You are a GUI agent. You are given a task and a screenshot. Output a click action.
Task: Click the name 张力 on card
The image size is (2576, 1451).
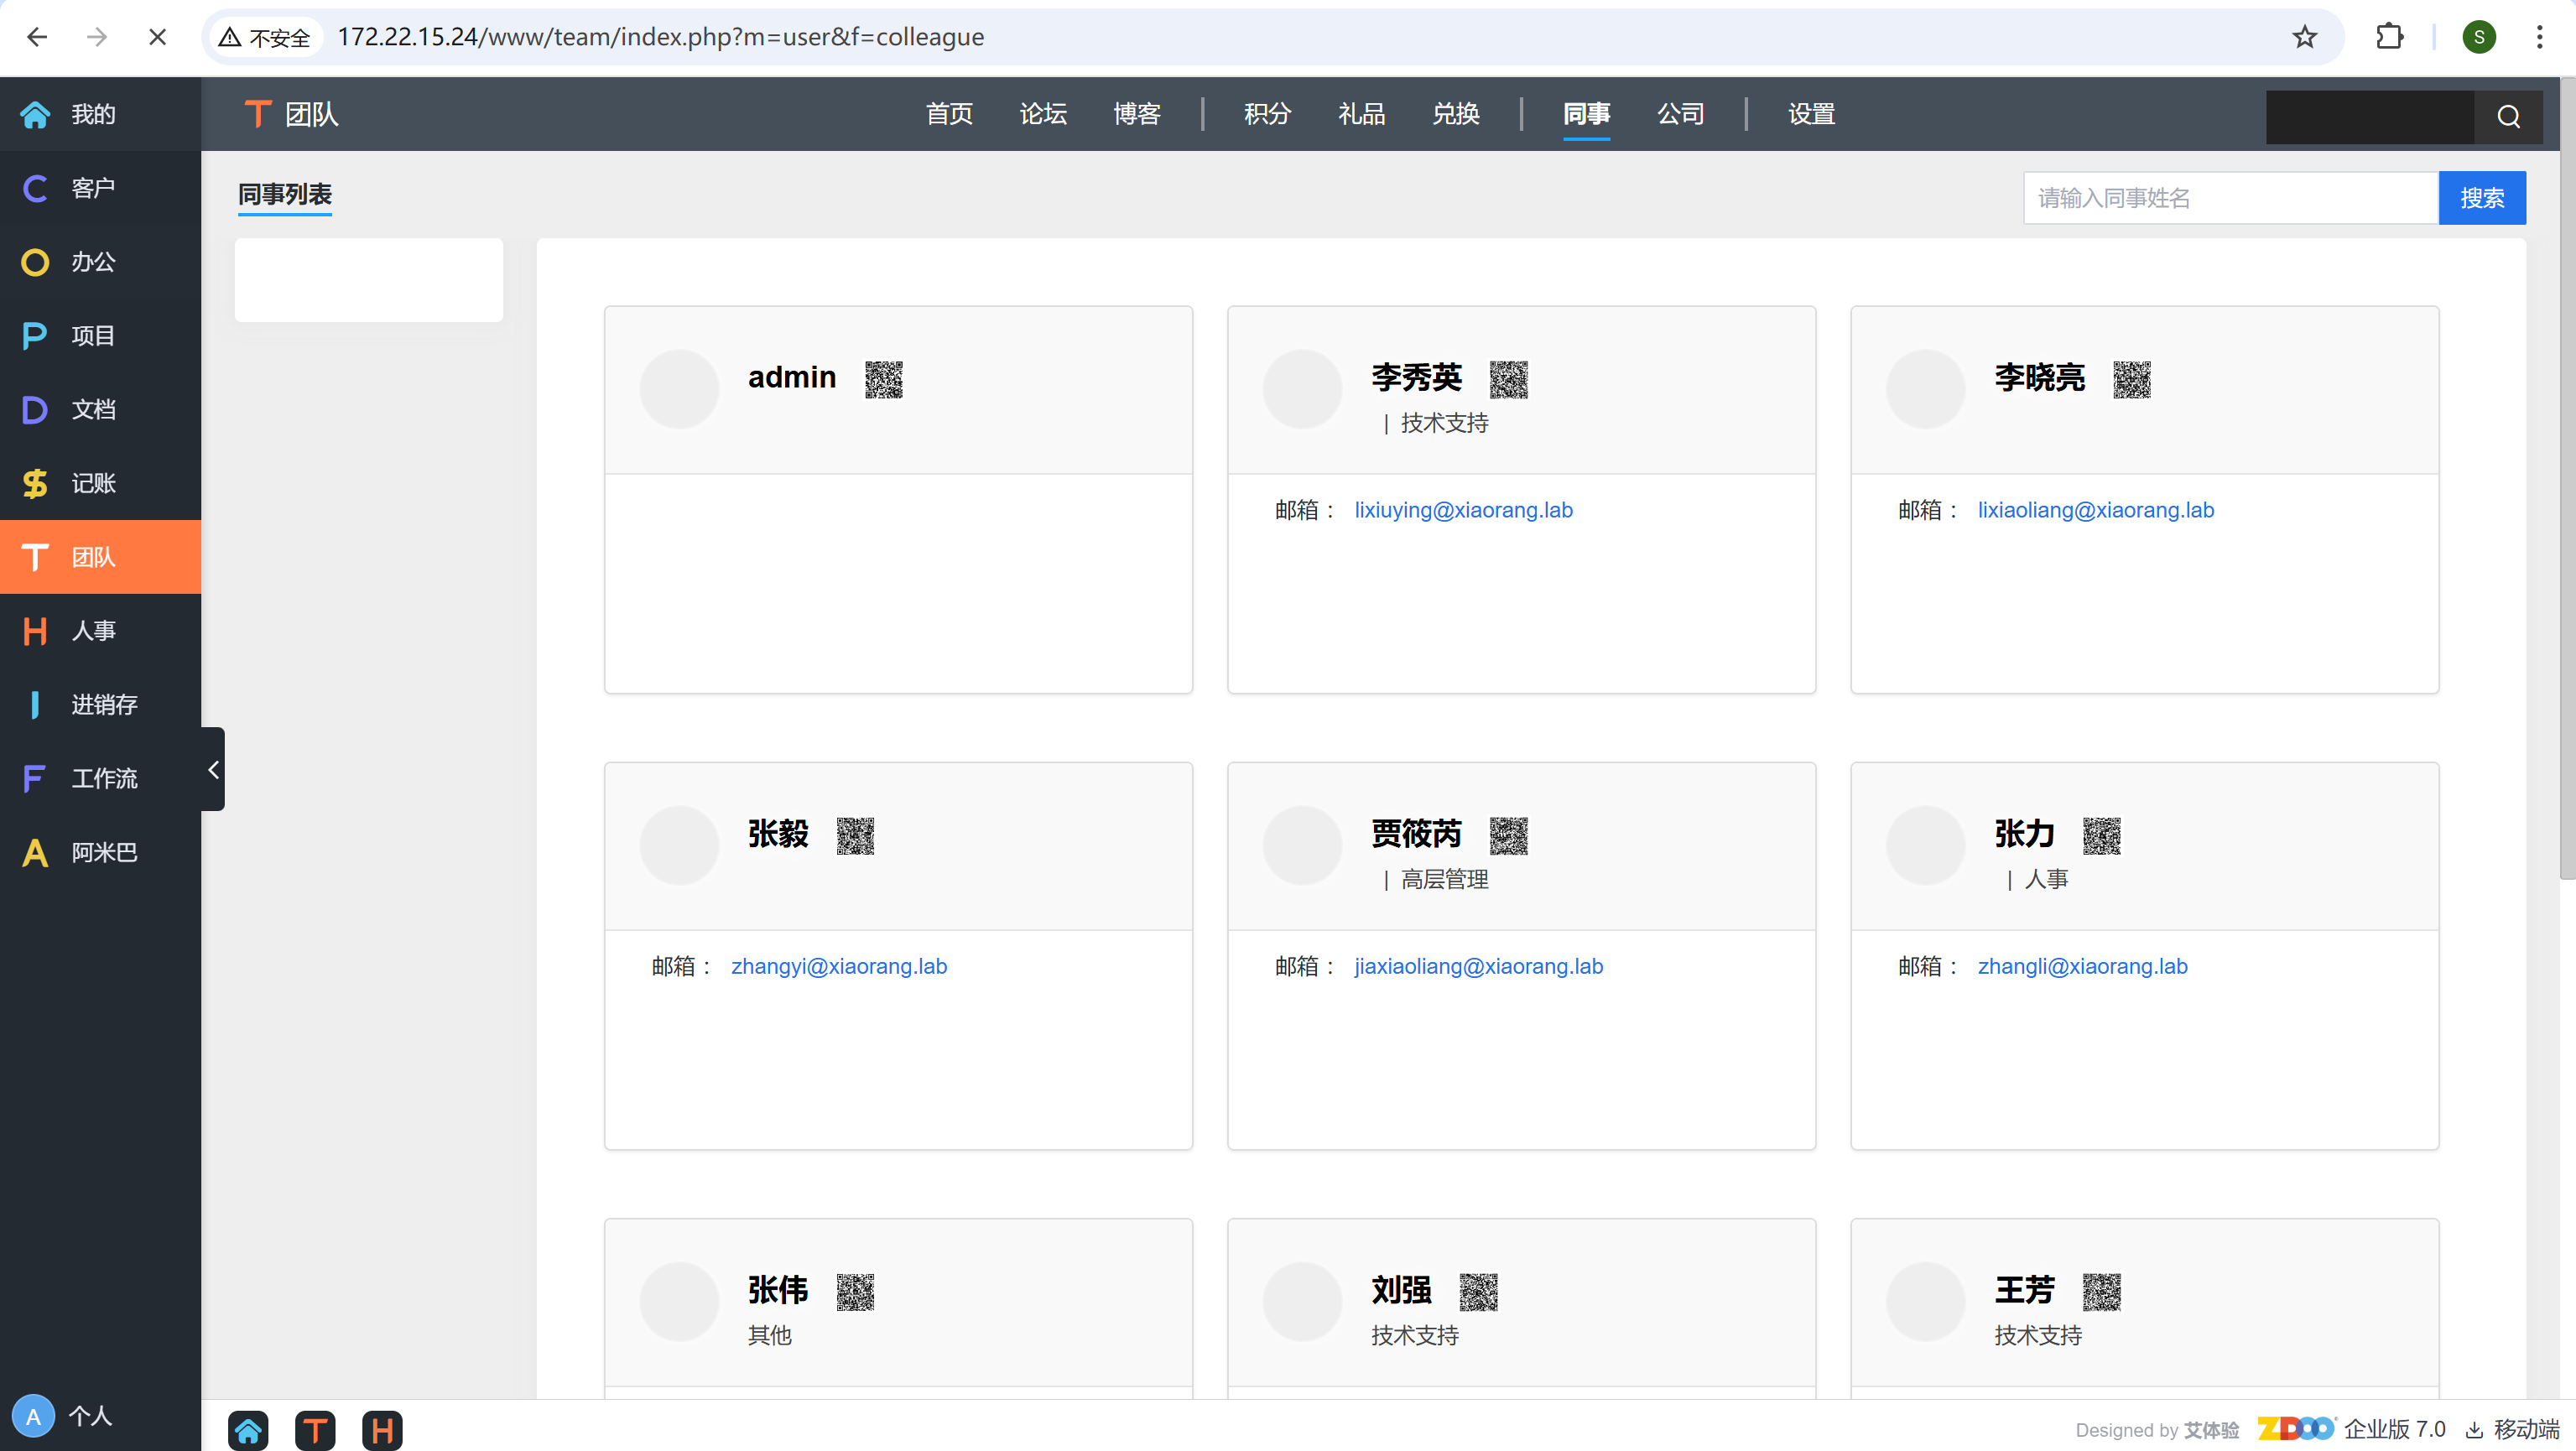[x=2024, y=834]
